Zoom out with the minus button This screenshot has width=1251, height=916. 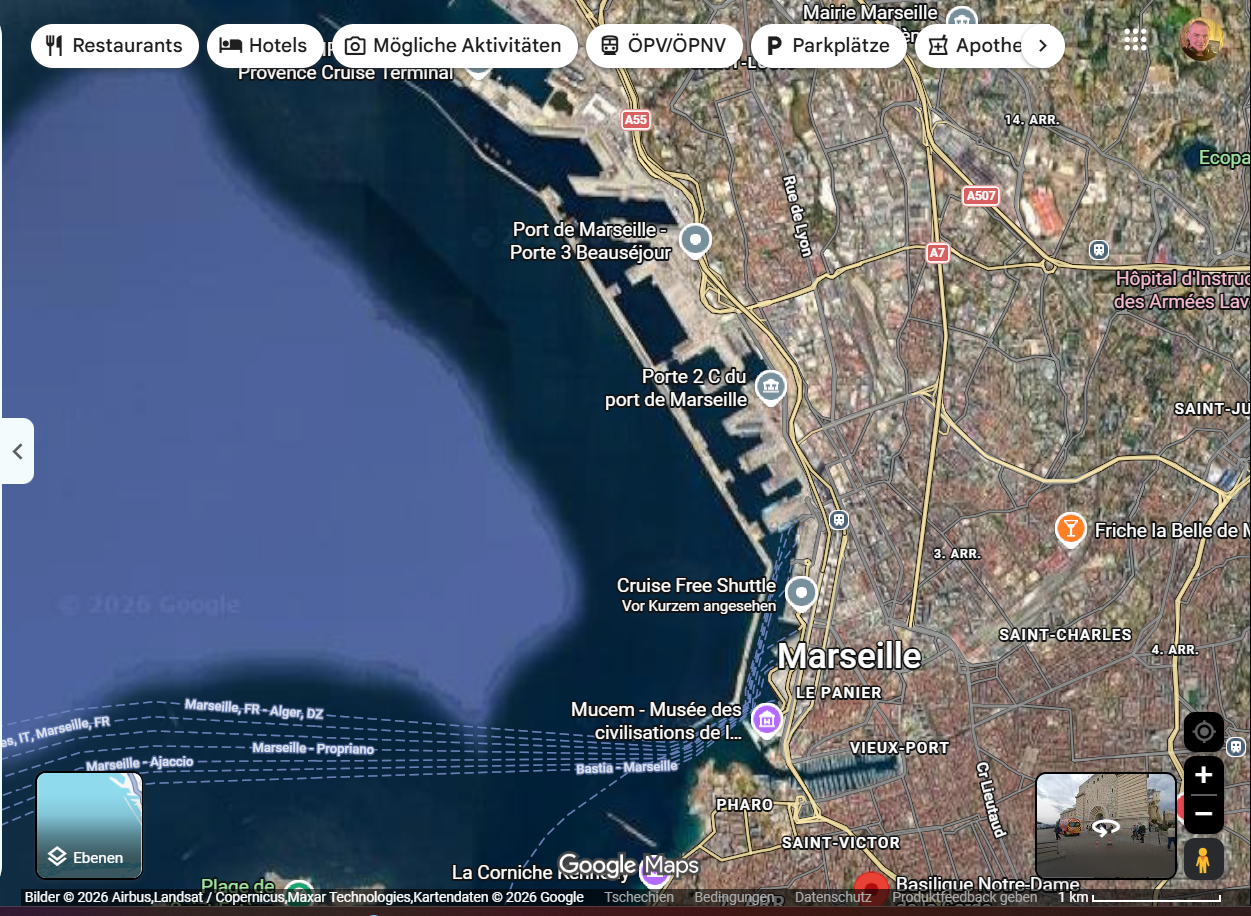[x=1204, y=814]
